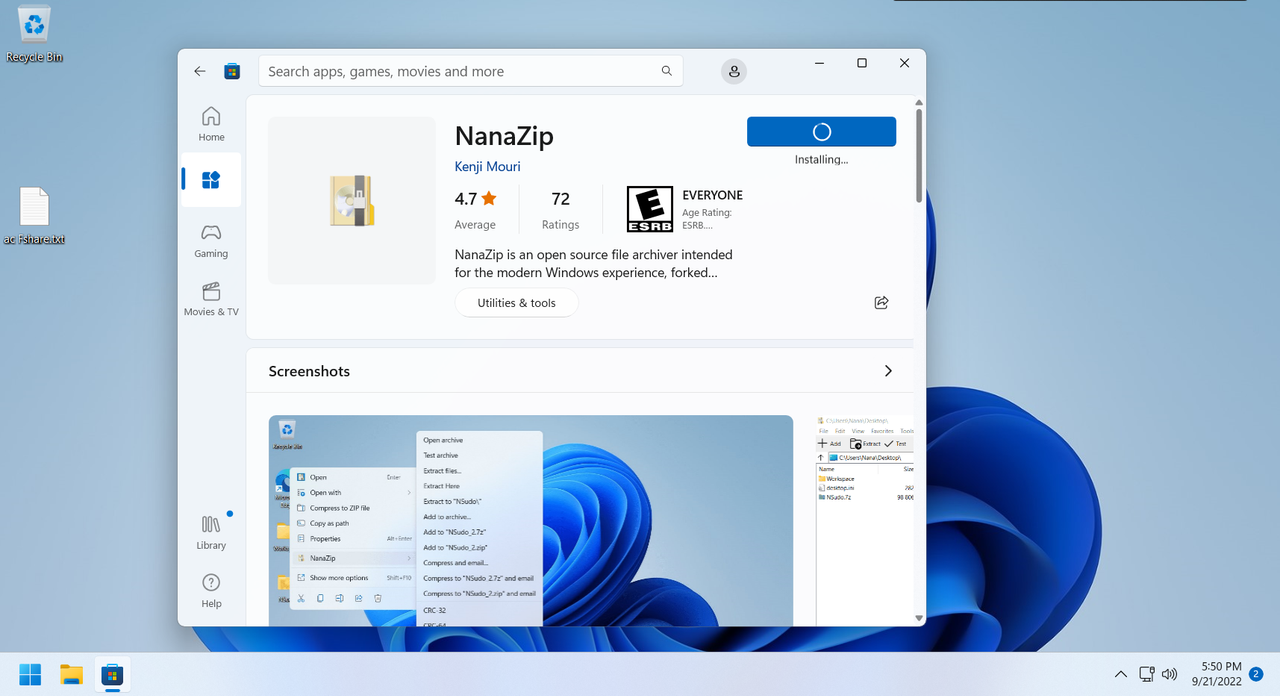
Task: Click the share icon for NanaZip
Action: coord(881,302)
